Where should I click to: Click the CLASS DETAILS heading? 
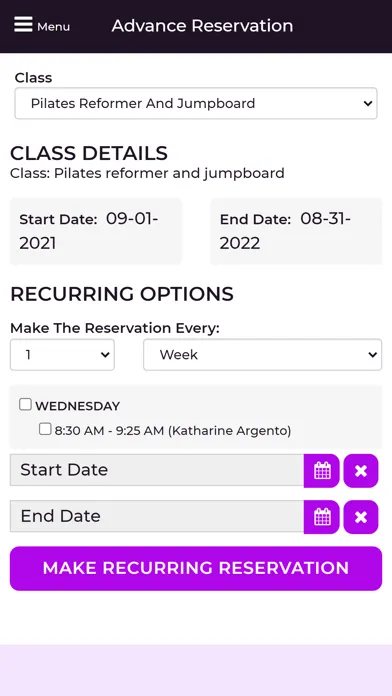[89, 154]
